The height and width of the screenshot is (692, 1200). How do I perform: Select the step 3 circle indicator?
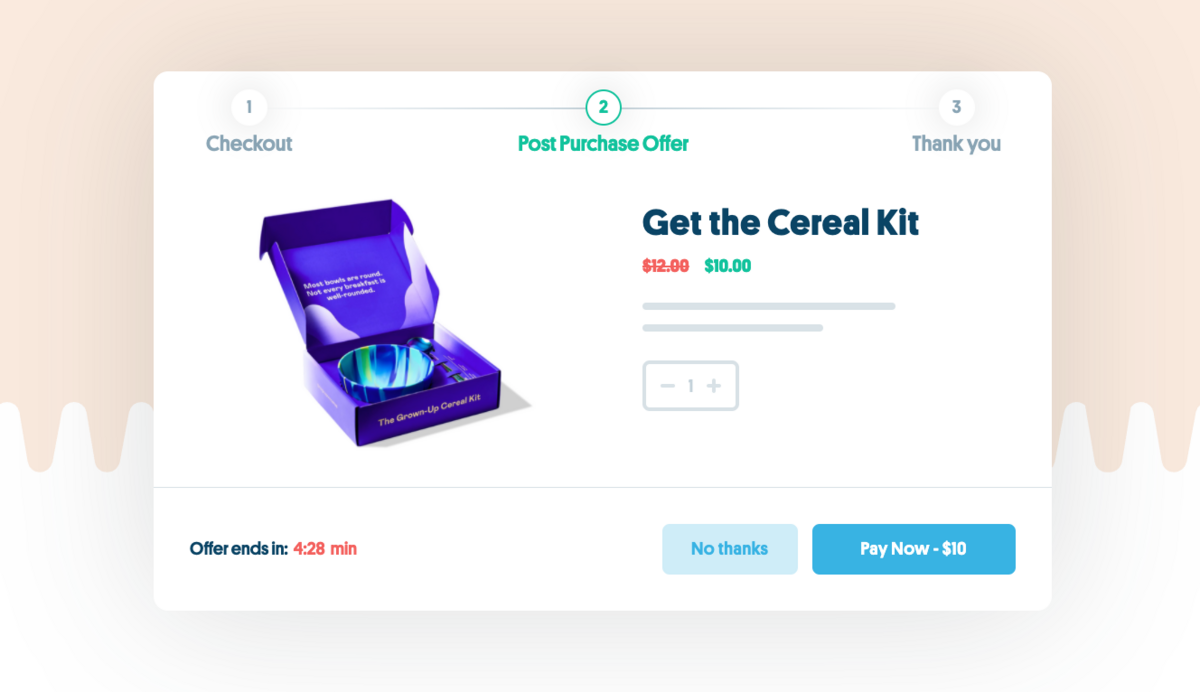(957, 107)
